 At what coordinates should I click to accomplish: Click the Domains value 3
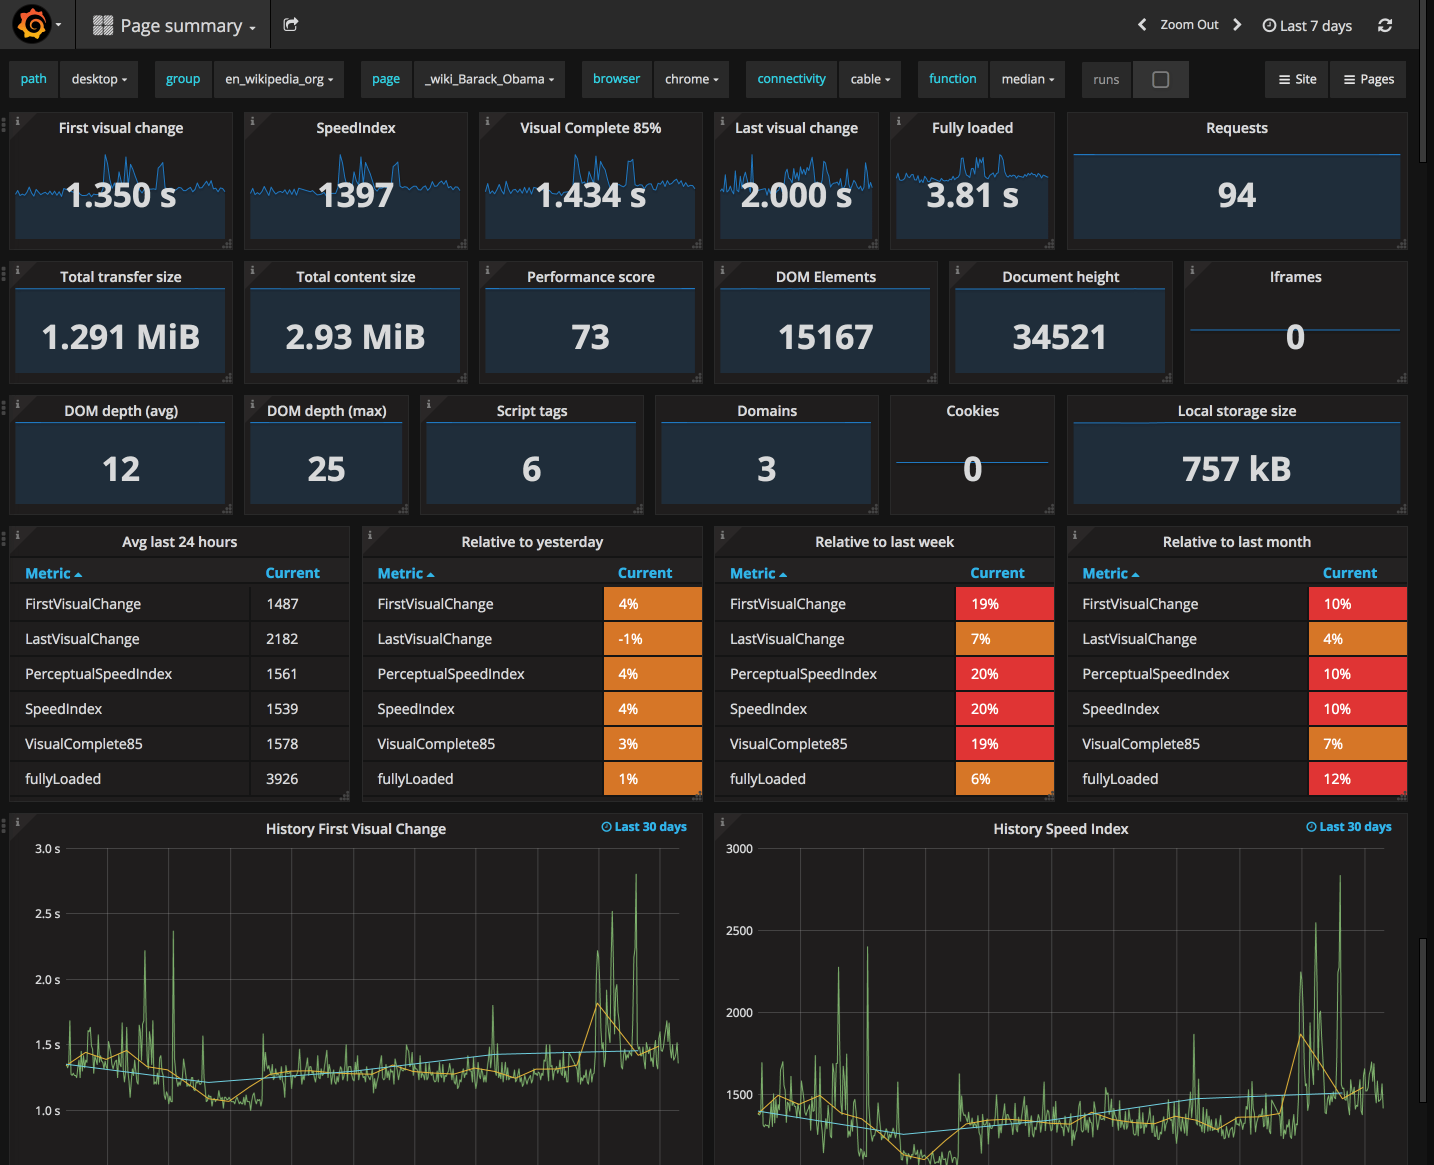click(x=766, y=469)
